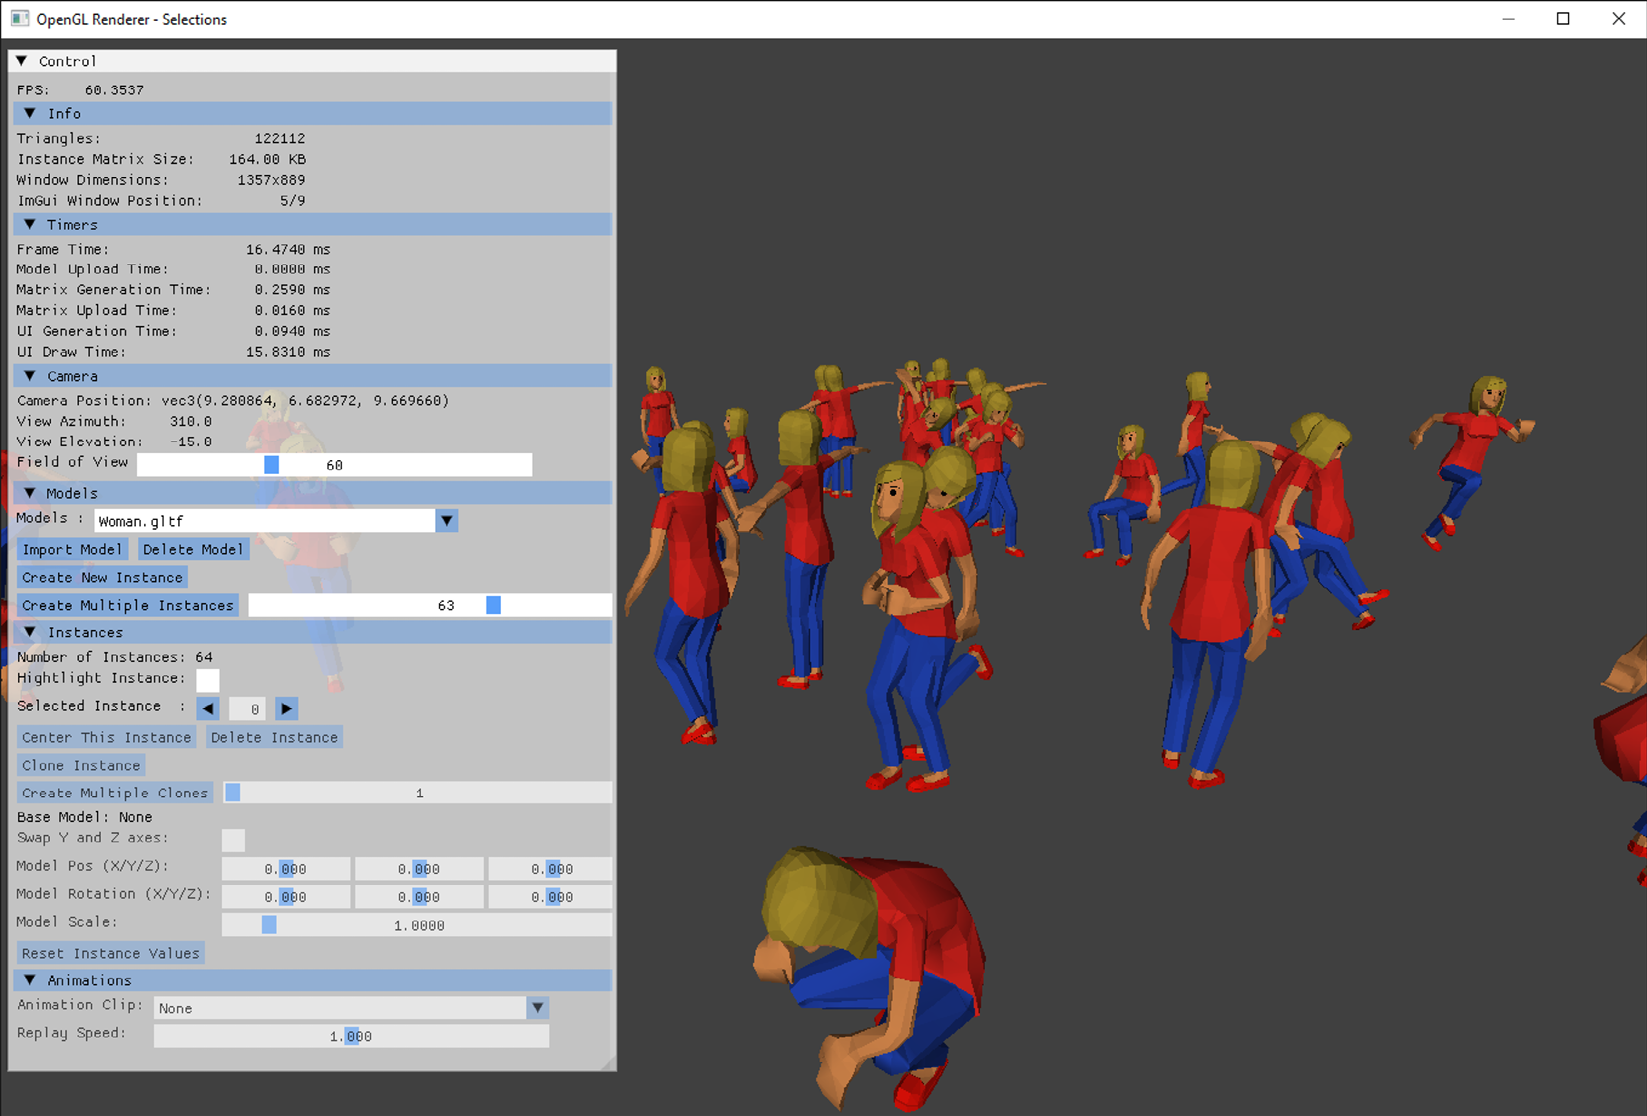This screenshot has height=1116, width=1647.
Task: Click Reset Instance Values button
Action: click(111, 954)
